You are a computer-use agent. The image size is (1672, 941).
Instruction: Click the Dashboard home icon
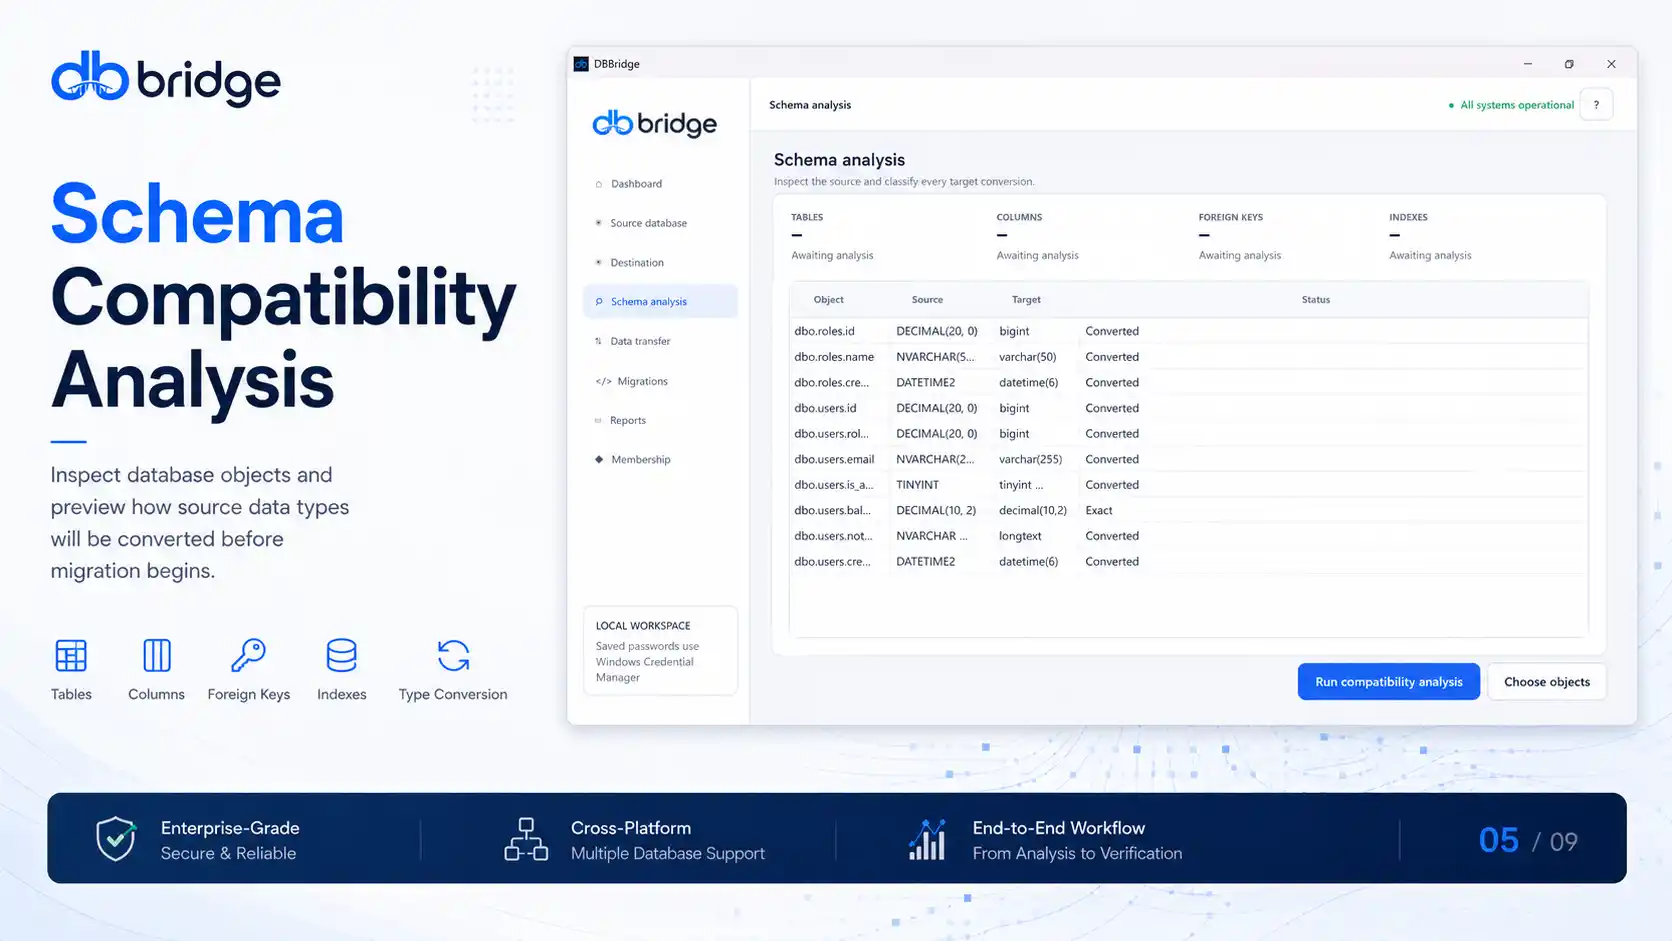(599, 184)
